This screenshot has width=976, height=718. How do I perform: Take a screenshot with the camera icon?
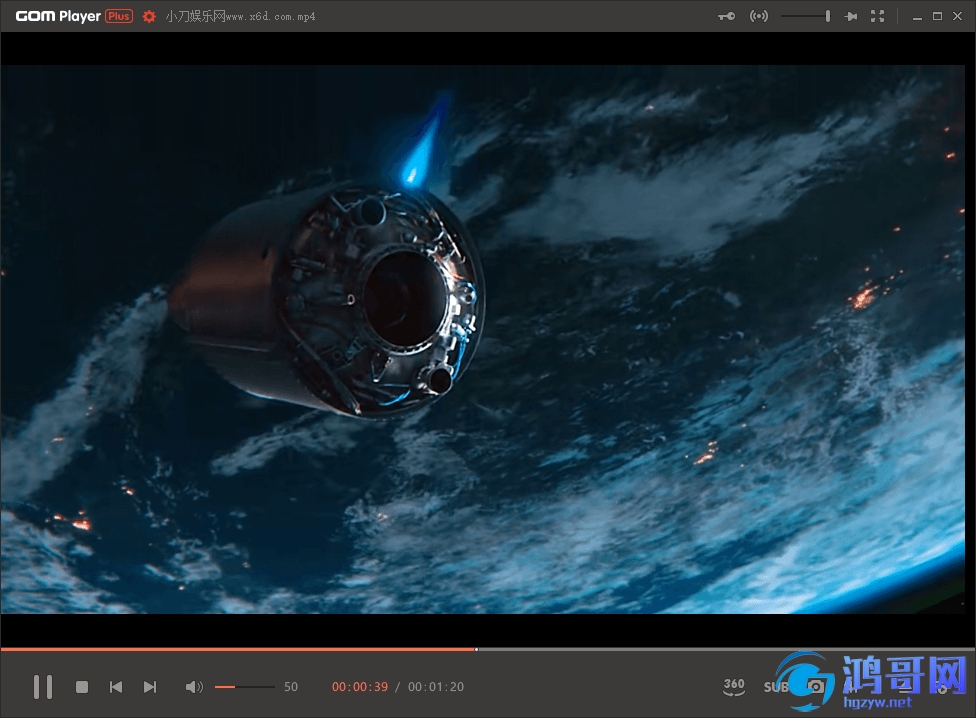816,686
